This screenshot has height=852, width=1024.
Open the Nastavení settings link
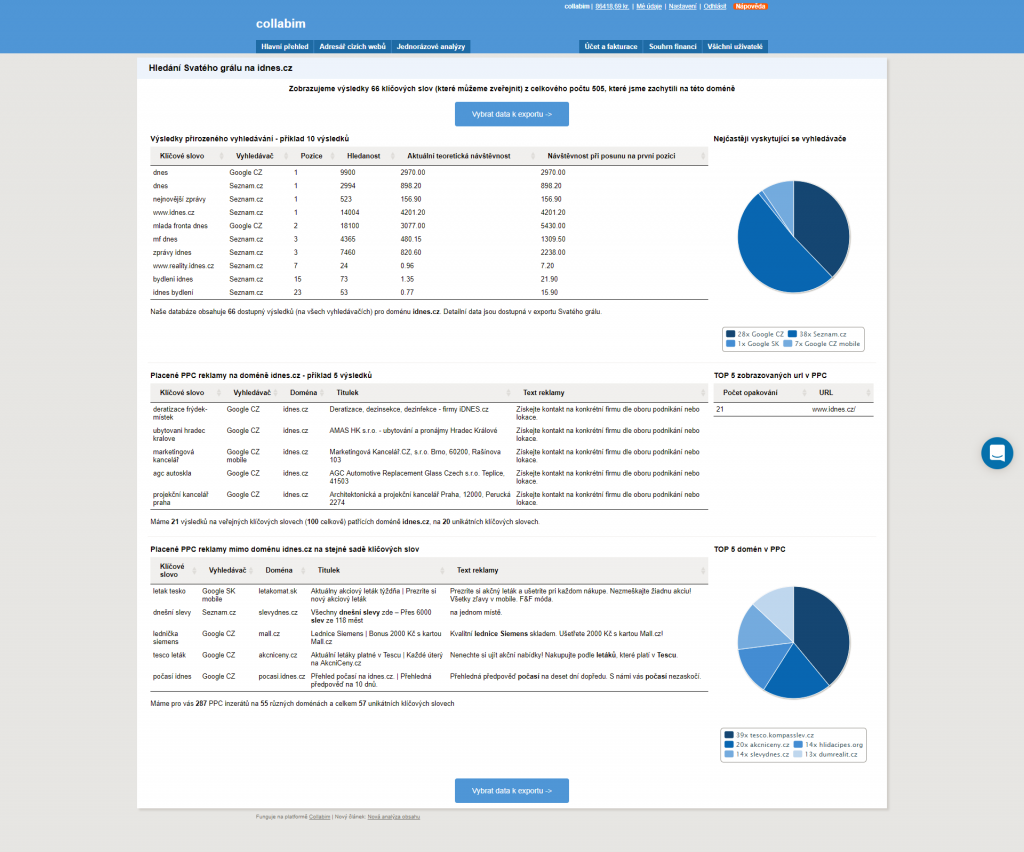coord(682,6)
